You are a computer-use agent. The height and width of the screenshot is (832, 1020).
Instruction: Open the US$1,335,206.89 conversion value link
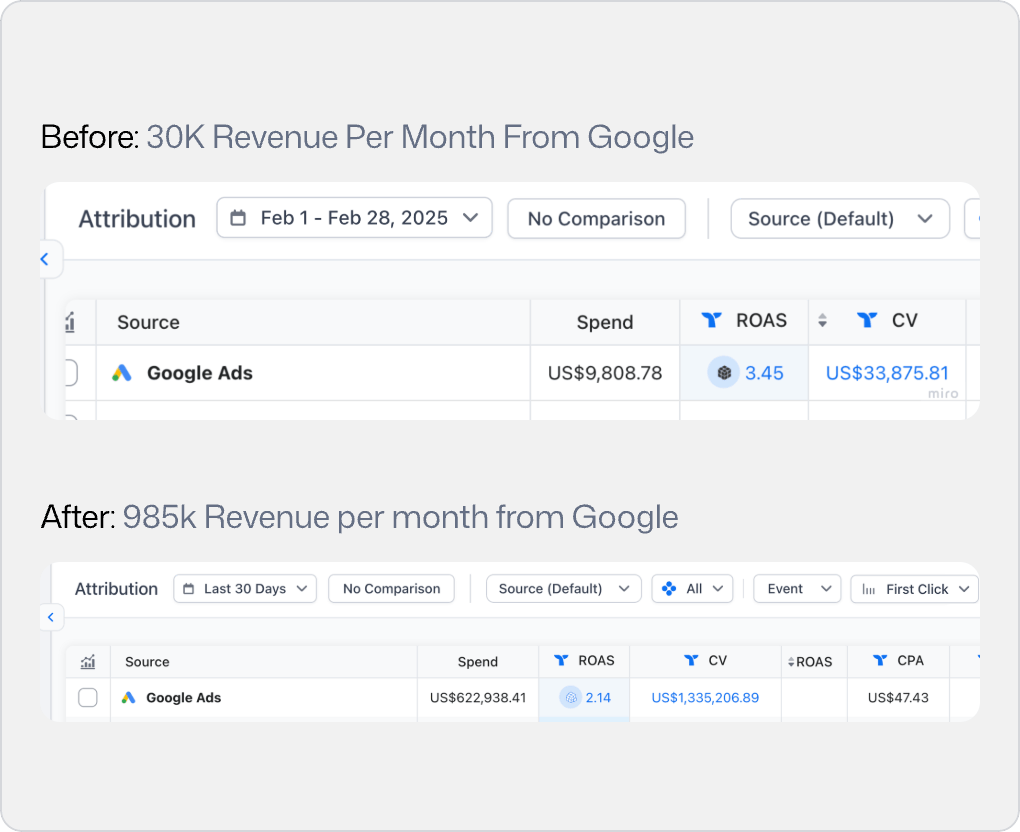pyautogui.click(x=705, y=698)
